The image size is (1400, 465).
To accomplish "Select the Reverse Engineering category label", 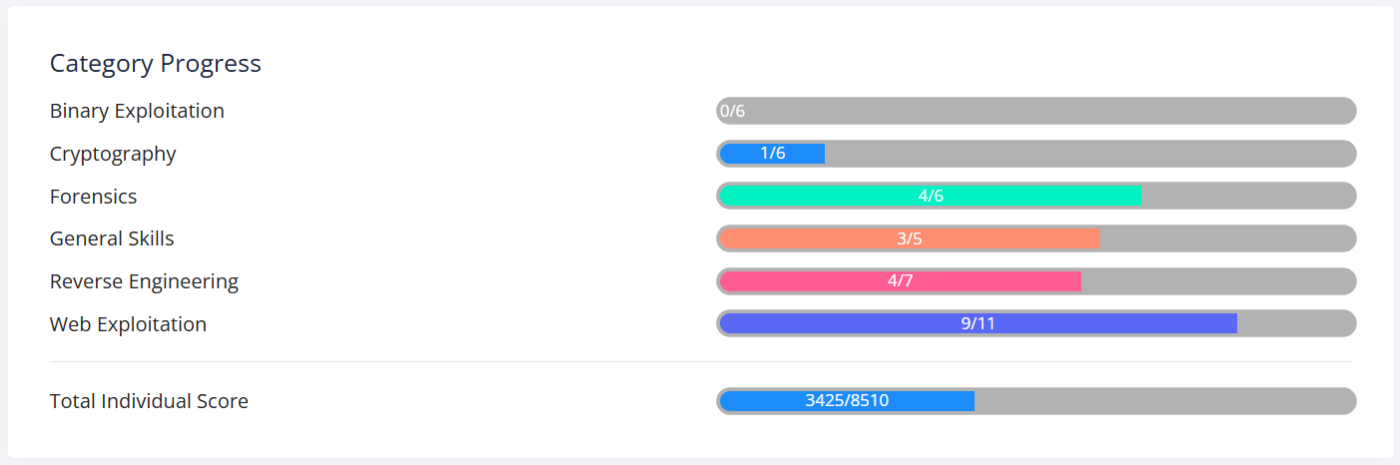I will (144, 281).
